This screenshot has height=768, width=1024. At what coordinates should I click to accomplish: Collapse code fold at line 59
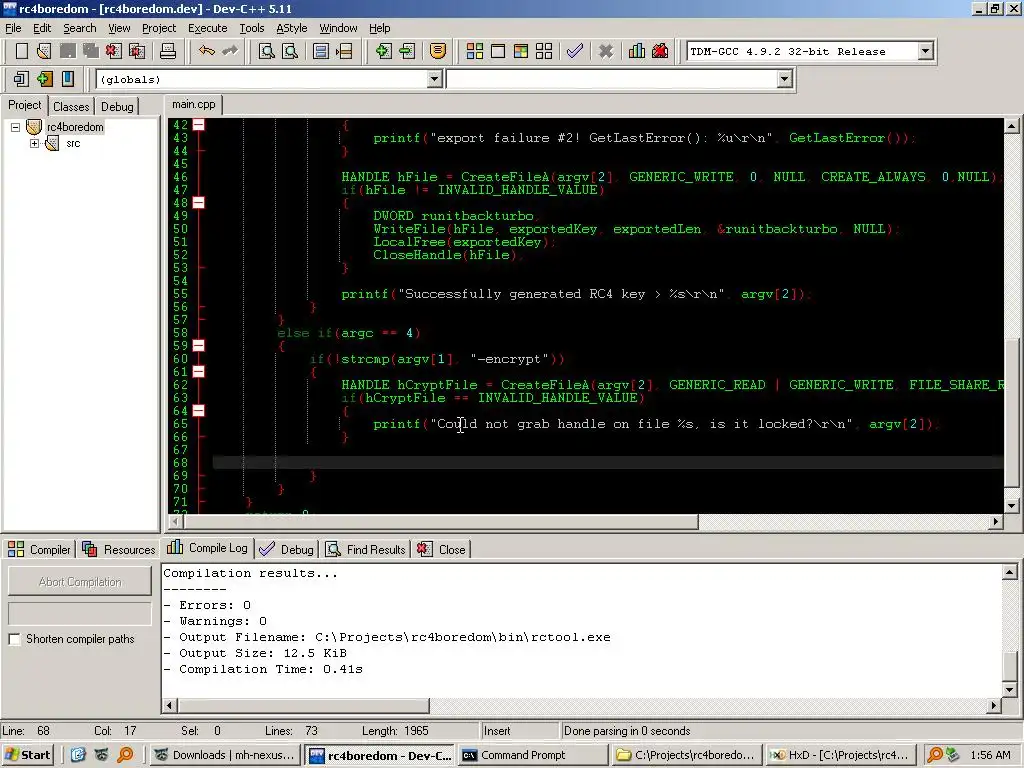(199, 345)
